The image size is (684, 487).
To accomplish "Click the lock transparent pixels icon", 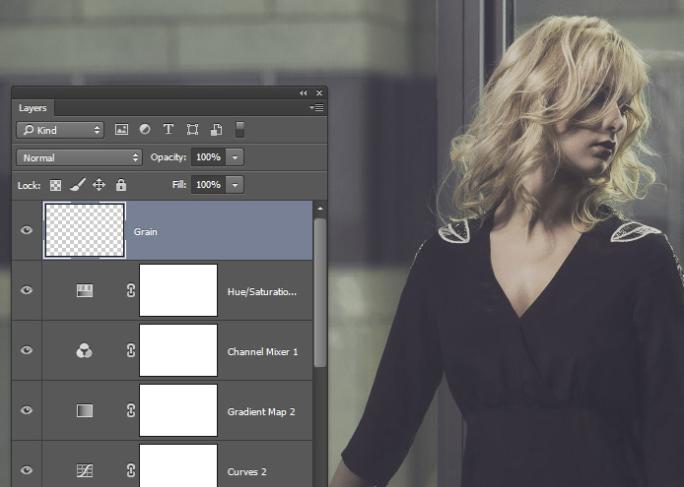I will pos(56,185).
